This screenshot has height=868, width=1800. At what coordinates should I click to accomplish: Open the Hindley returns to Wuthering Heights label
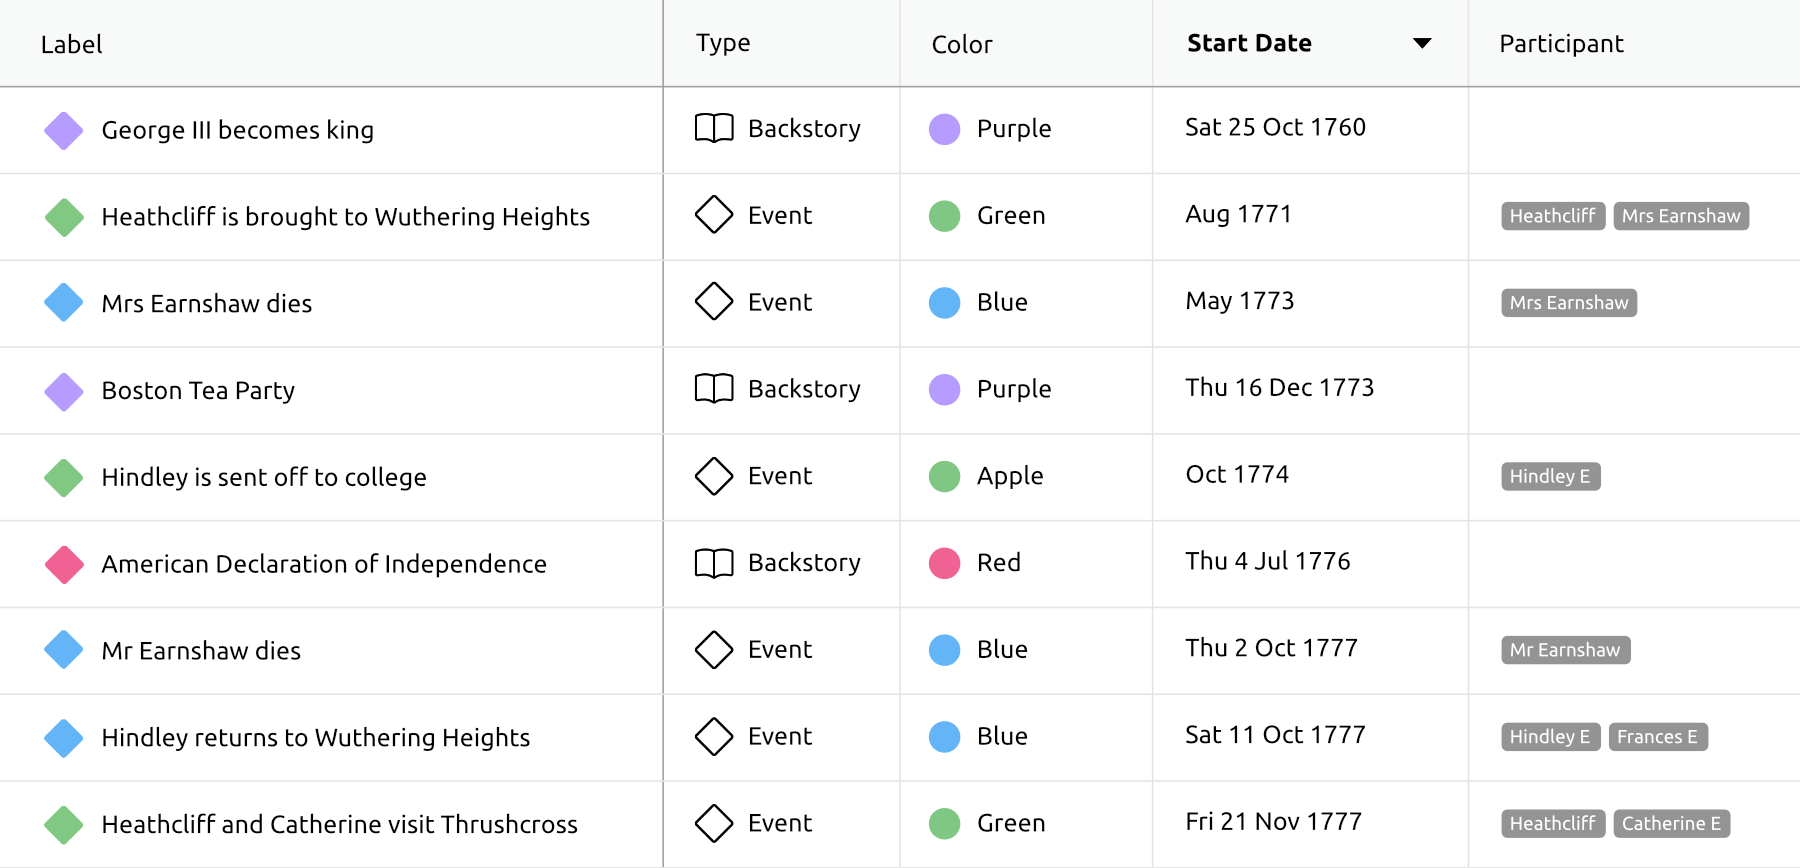coord(315,738)
